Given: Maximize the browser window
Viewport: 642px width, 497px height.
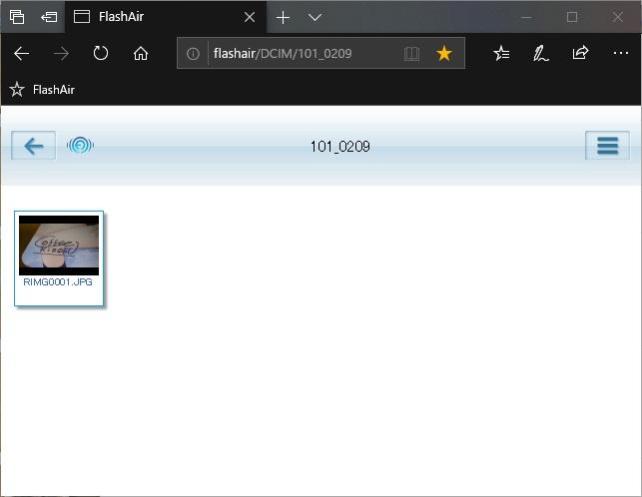Looking at the screenshot, I should [572, 17].
